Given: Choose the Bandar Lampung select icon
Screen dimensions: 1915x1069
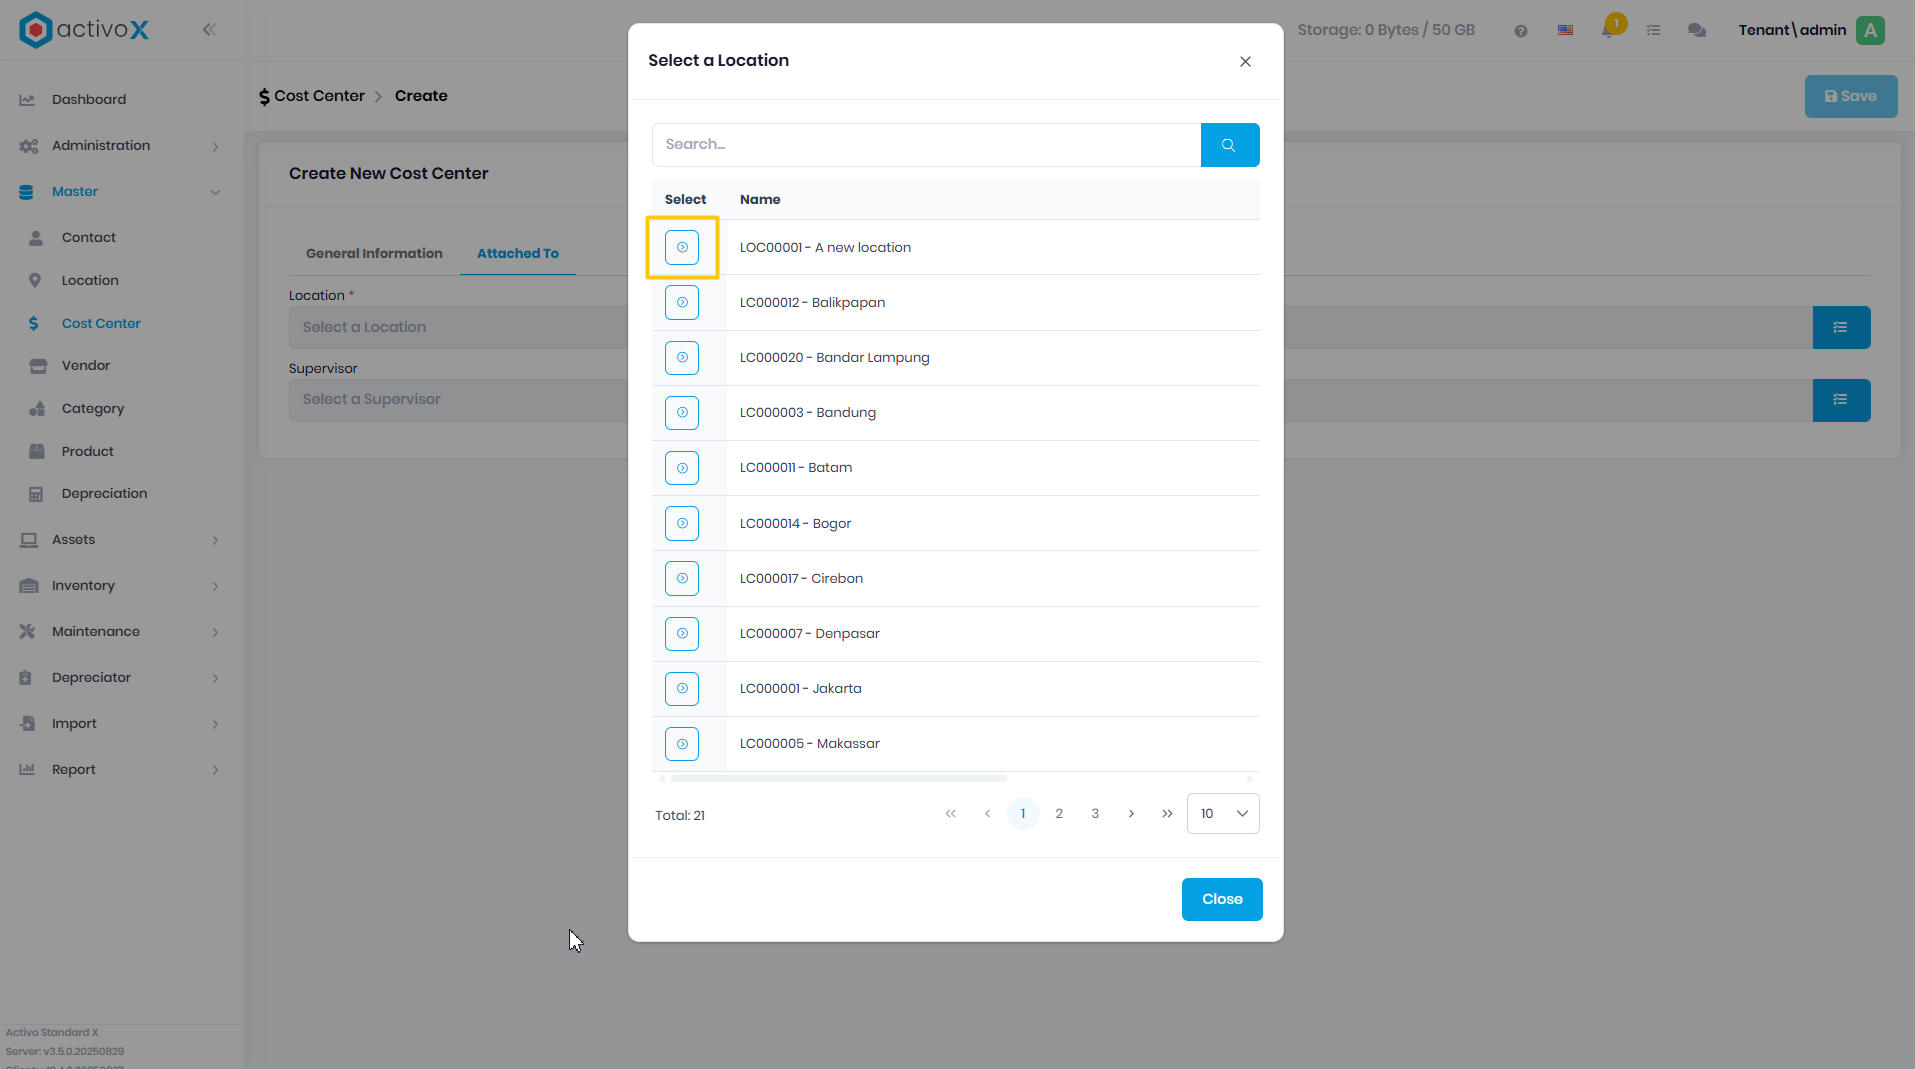Looking at the screenshot, I should pyautogui.click(x=682, y=357).
